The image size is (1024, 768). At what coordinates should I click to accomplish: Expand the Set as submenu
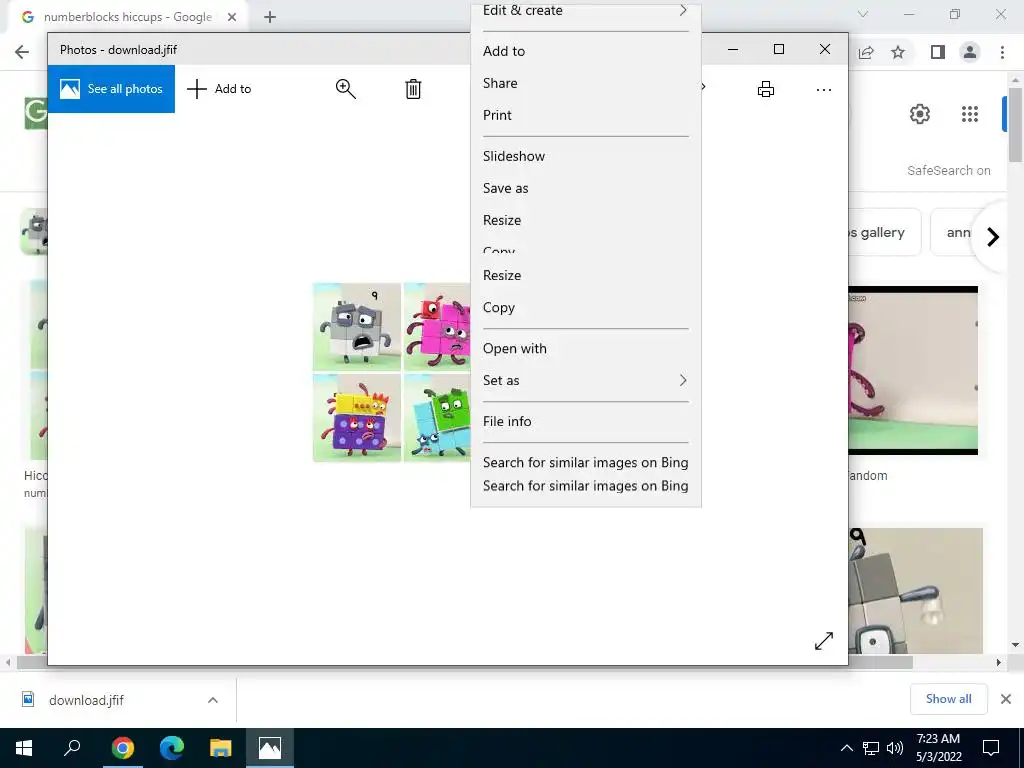[x=585, y=380]
